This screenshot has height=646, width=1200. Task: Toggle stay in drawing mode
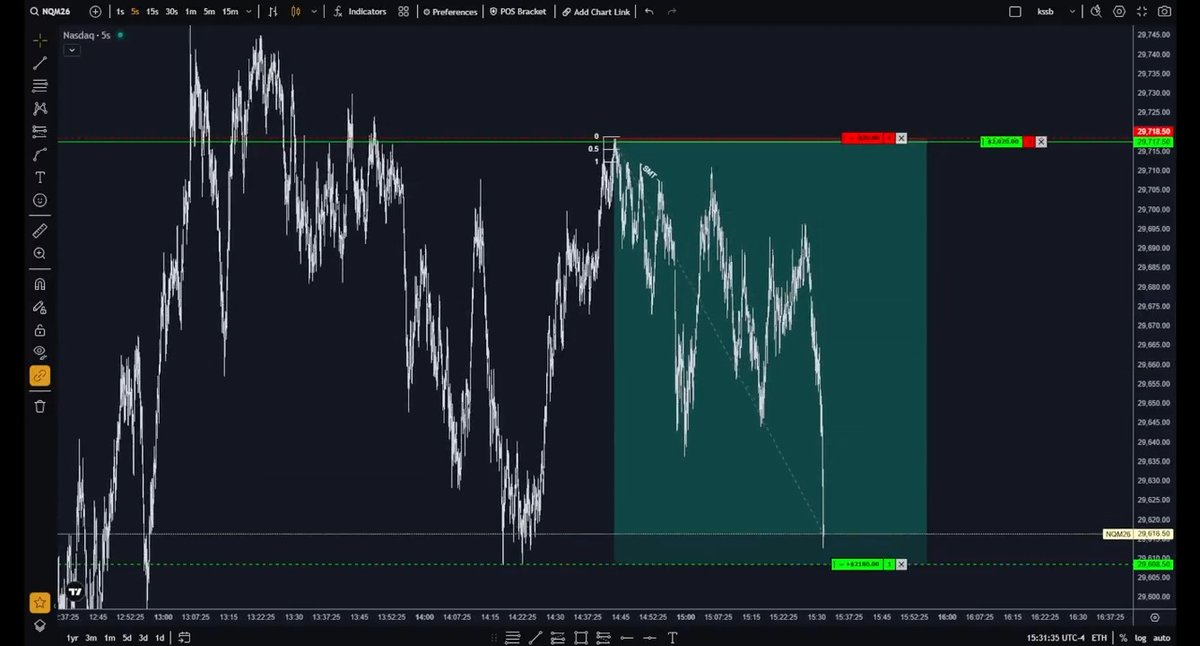point(40,307)
